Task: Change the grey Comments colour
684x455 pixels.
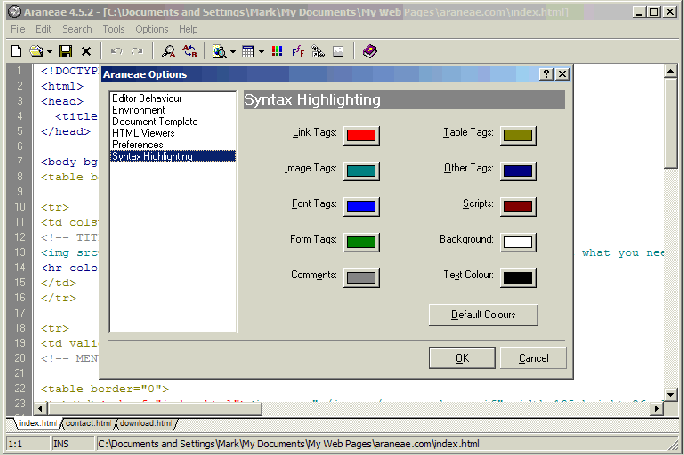Action: (361, 278)
